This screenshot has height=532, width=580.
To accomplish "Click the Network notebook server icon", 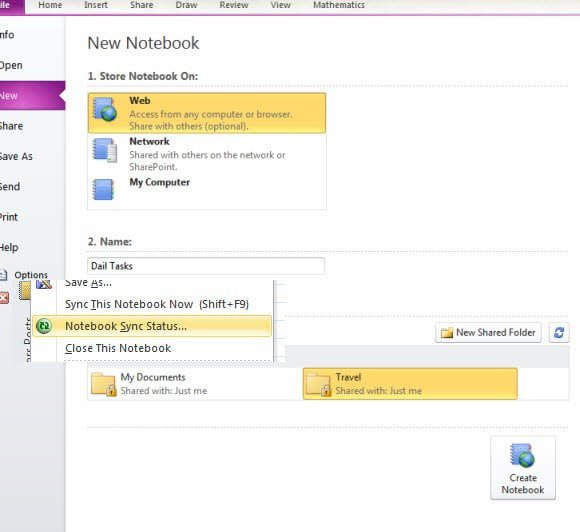I will pyautogui.click(x=105, y=150).
